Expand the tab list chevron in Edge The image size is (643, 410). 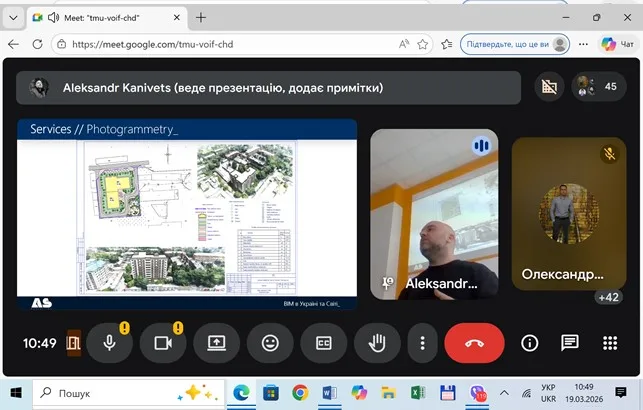[x=14, y=17]
